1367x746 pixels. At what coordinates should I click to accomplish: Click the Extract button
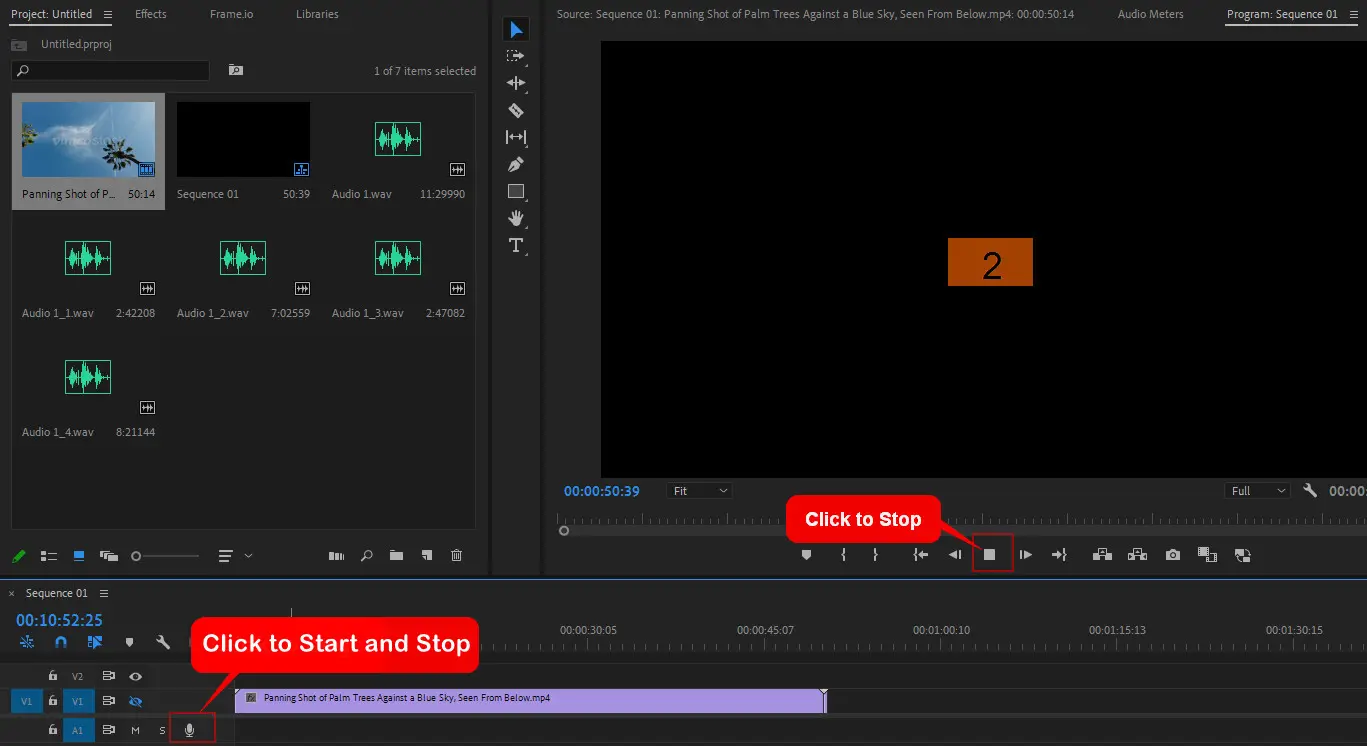click(1137, 554)
